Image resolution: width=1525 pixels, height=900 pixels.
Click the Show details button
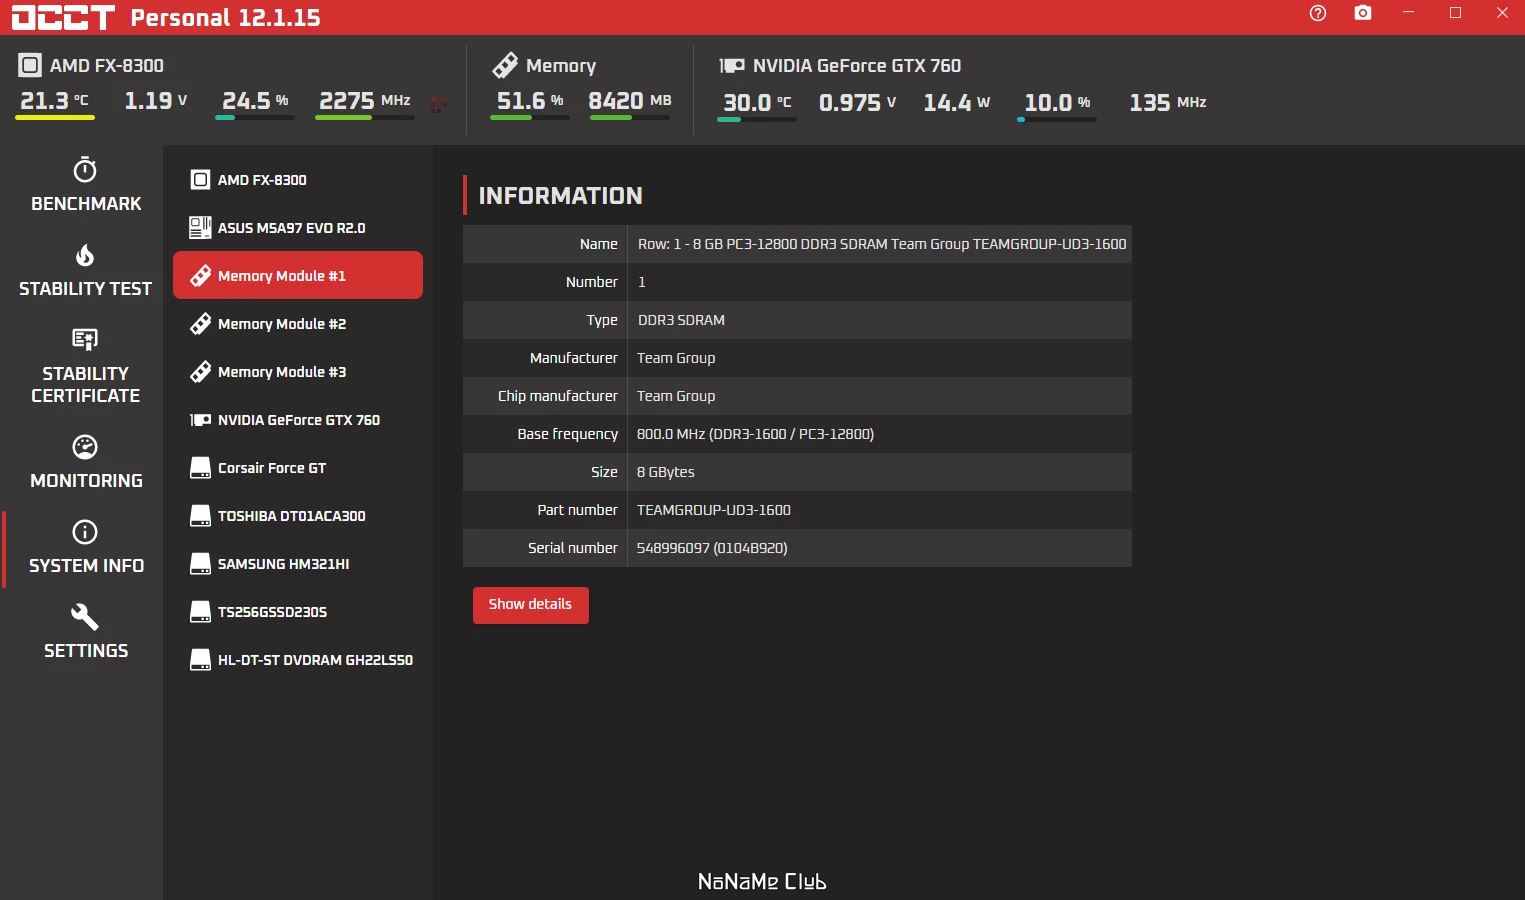click(x=530, y=605)
